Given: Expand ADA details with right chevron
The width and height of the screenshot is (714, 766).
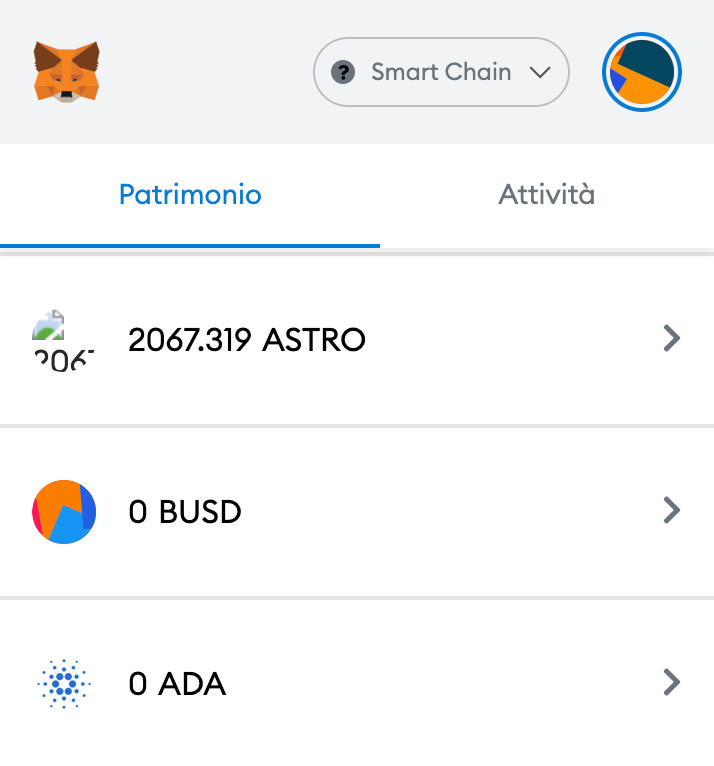Looking at the screenshot, I should coord(672,682).
